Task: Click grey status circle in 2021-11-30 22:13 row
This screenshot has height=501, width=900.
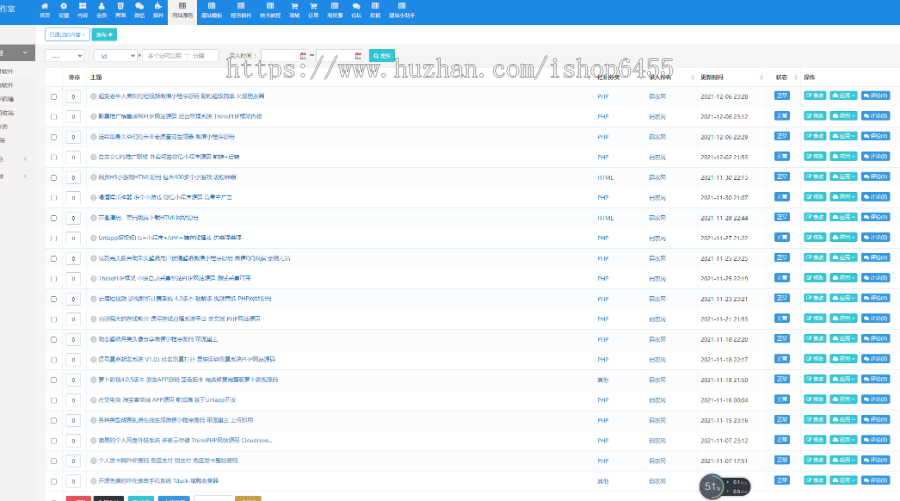Action: click(94, 177)
